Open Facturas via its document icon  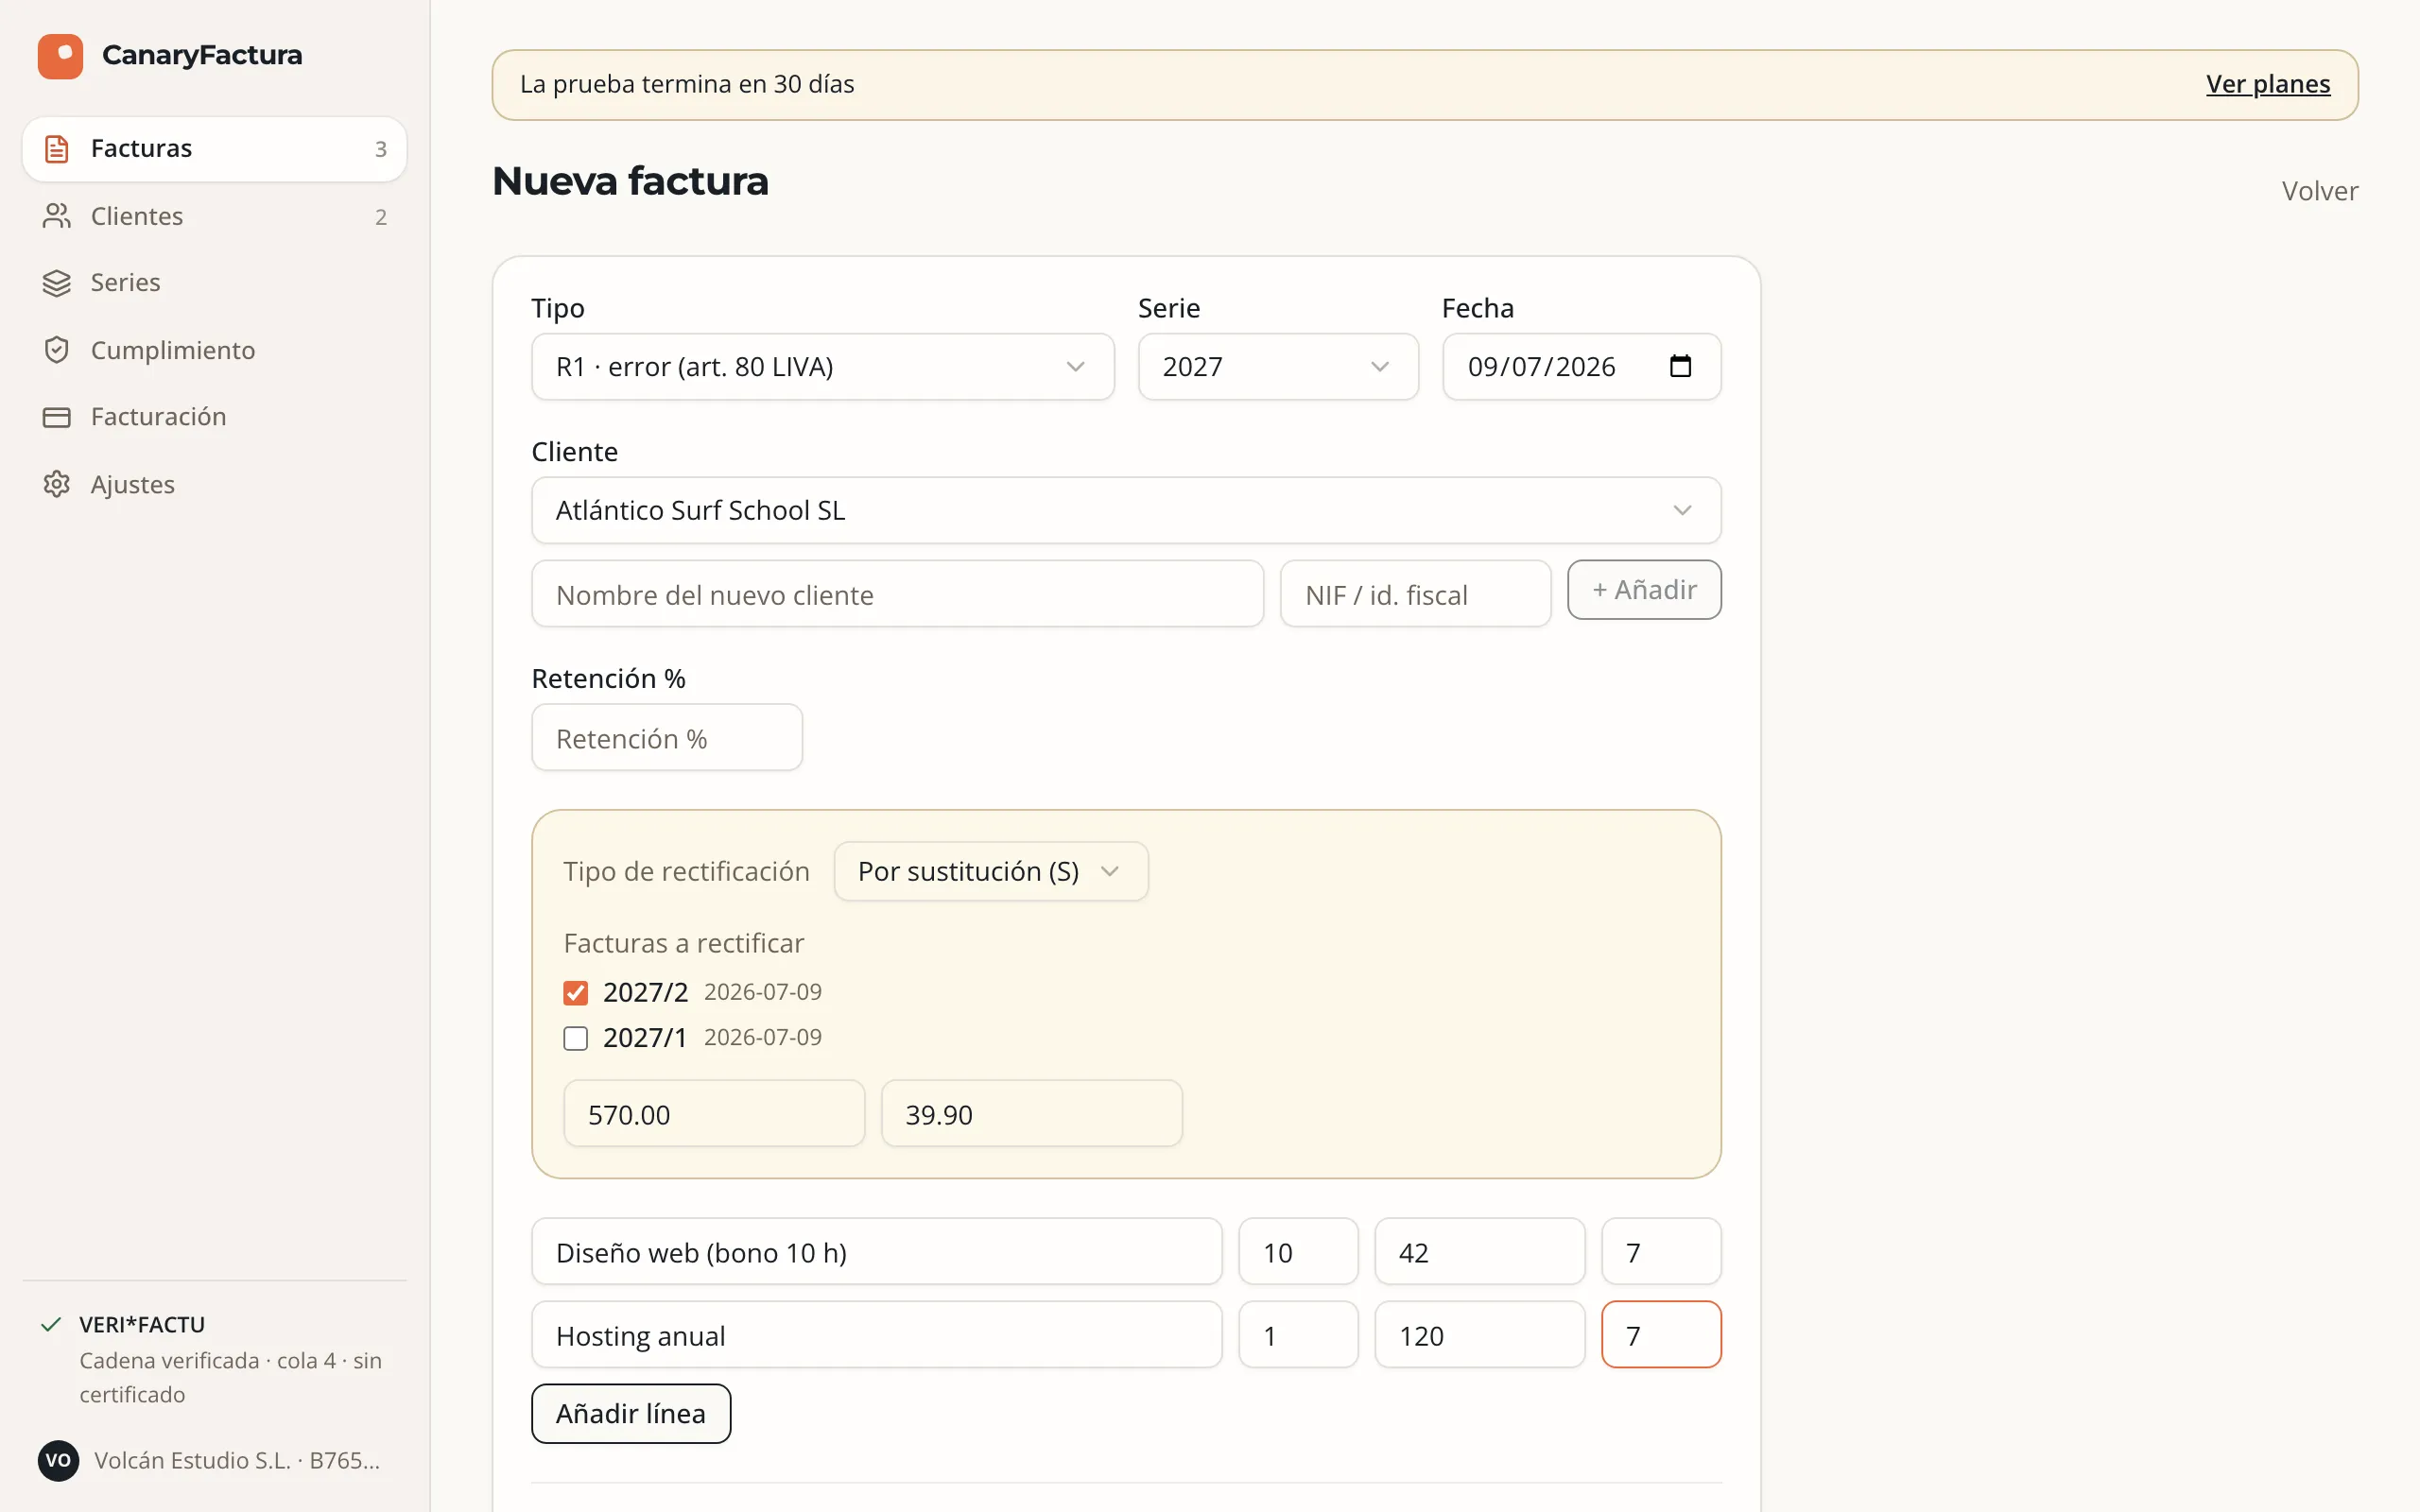57,149
